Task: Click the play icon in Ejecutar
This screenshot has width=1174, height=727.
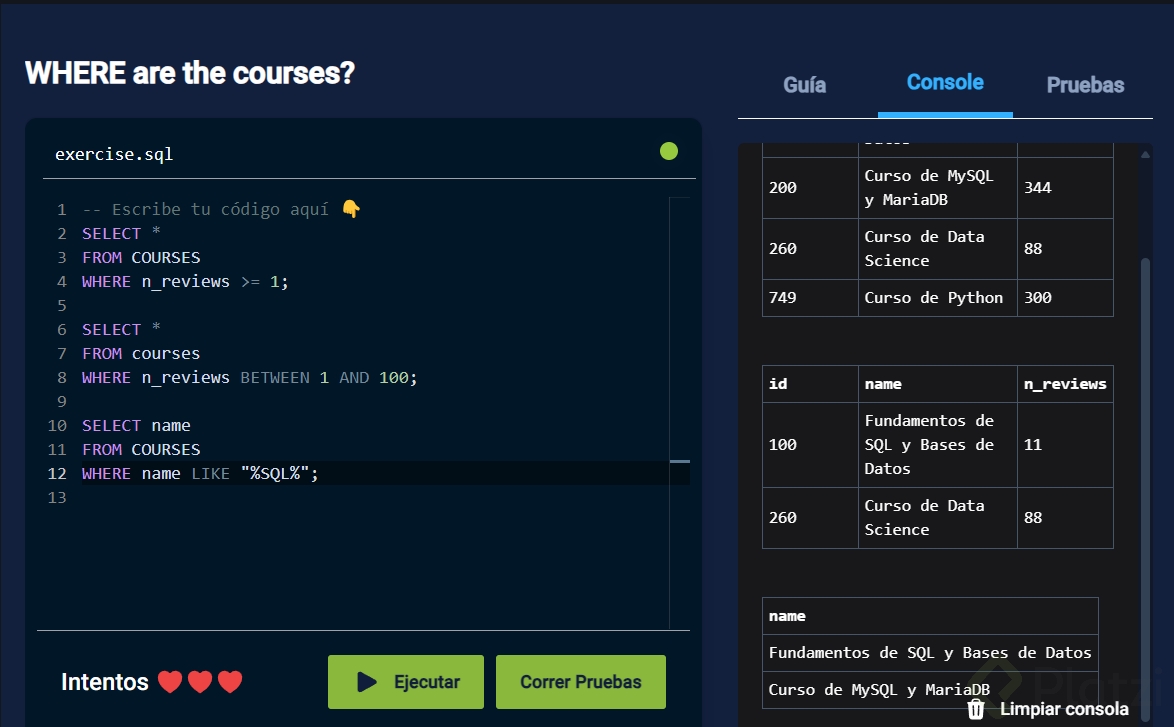Action: point(366,681)
